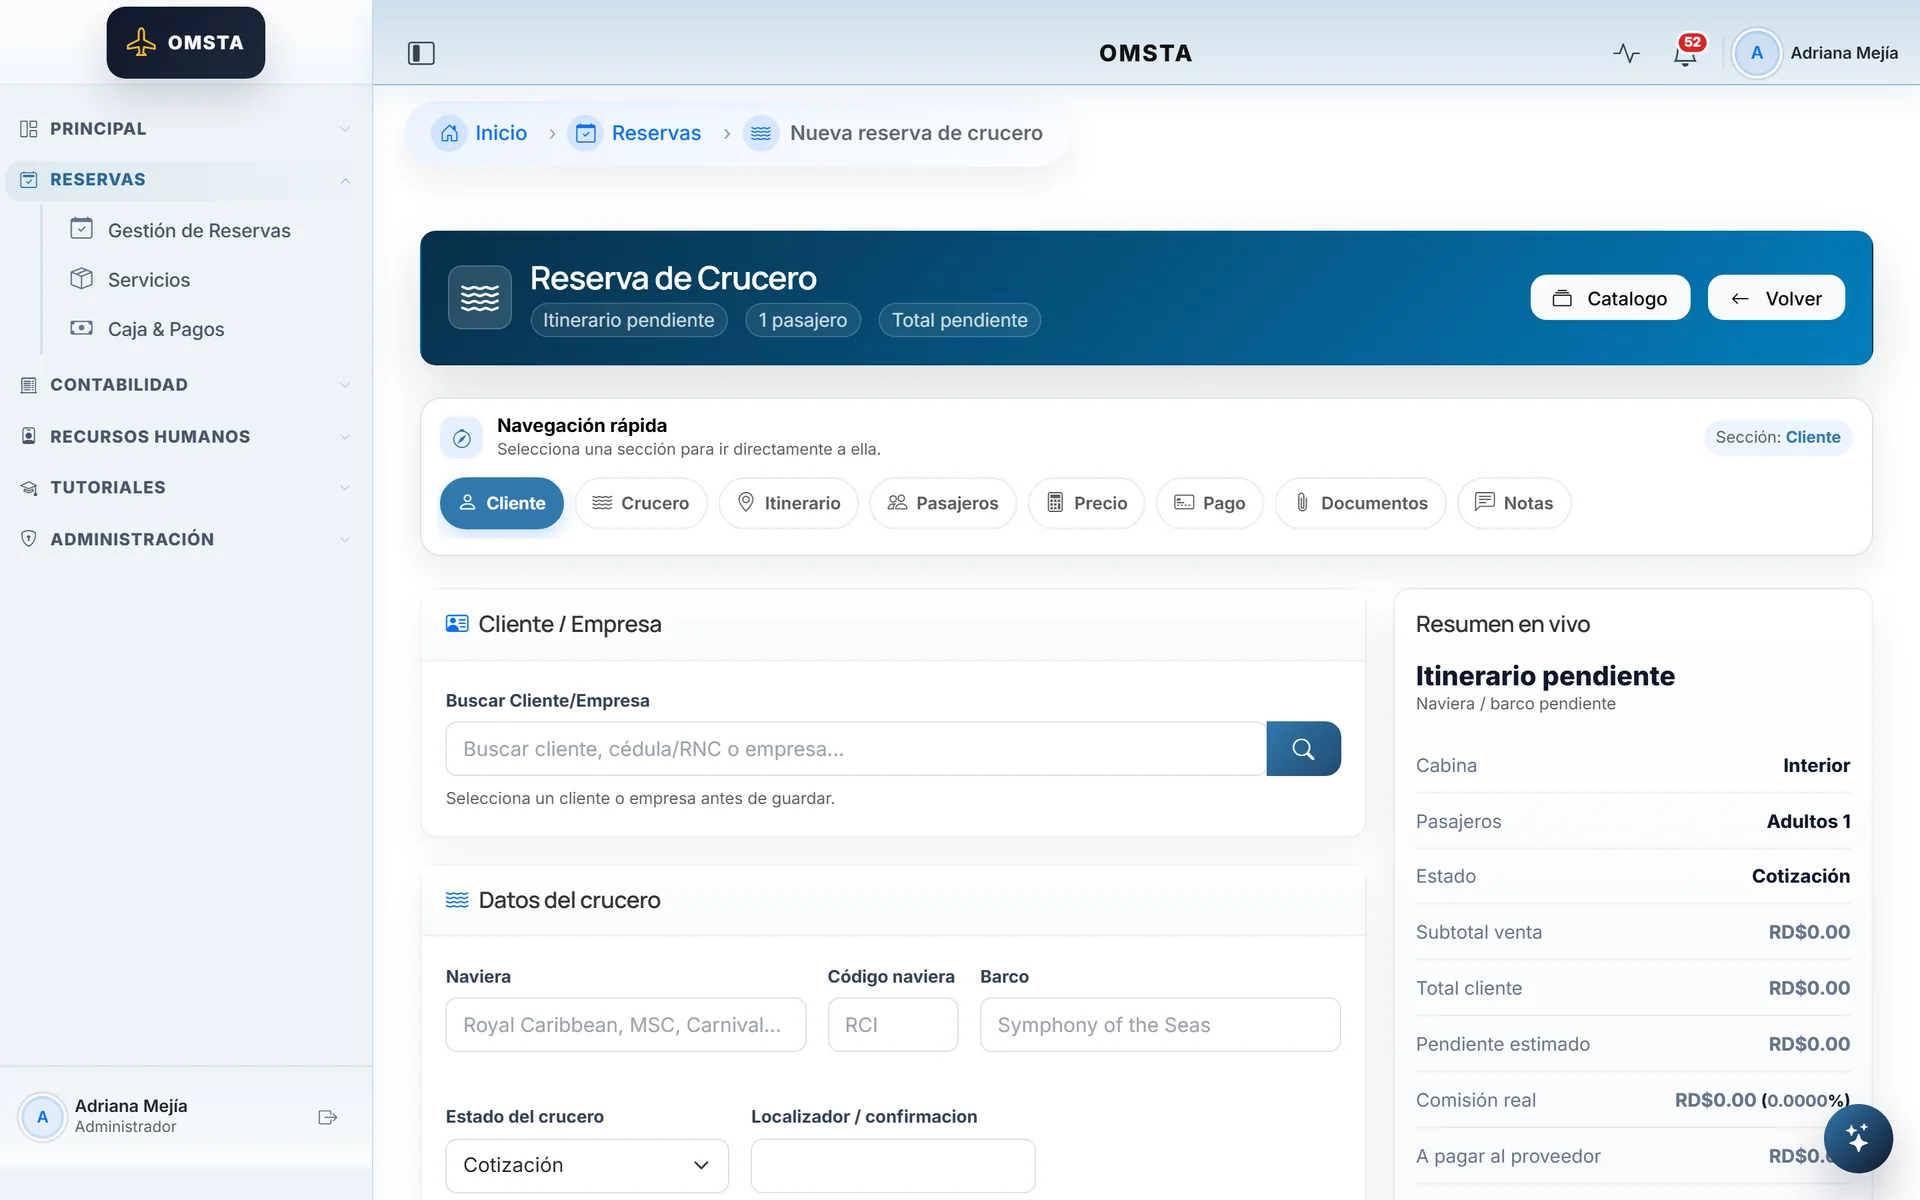Viewport: 1920px width, 1200px height.
Task: Open notifications bell with 52 badge
Action: (1686, 52)
